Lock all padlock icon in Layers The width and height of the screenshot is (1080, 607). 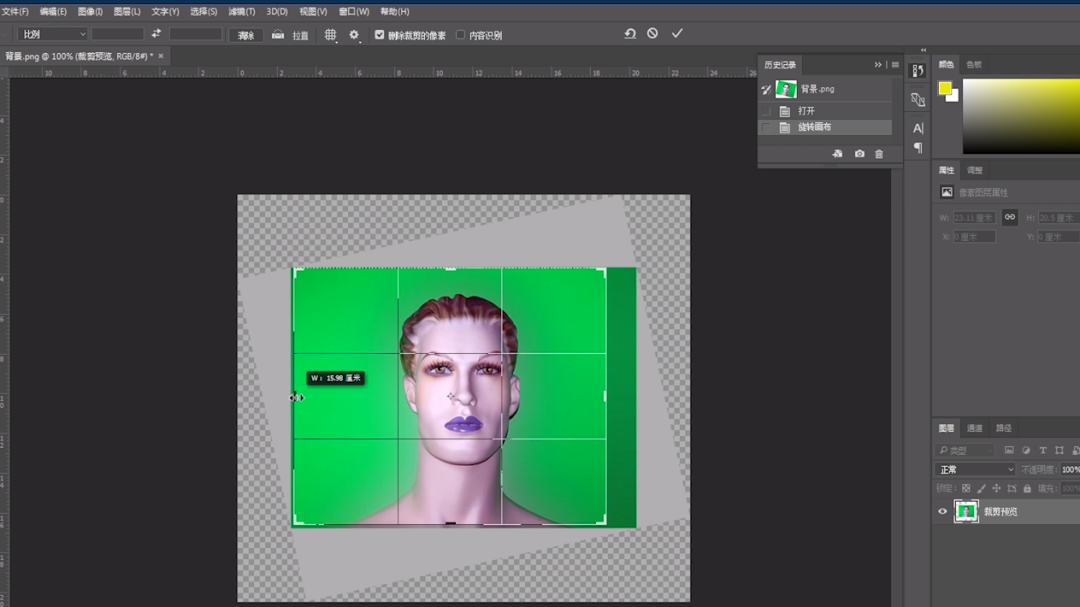click(x=1027, y=488)
